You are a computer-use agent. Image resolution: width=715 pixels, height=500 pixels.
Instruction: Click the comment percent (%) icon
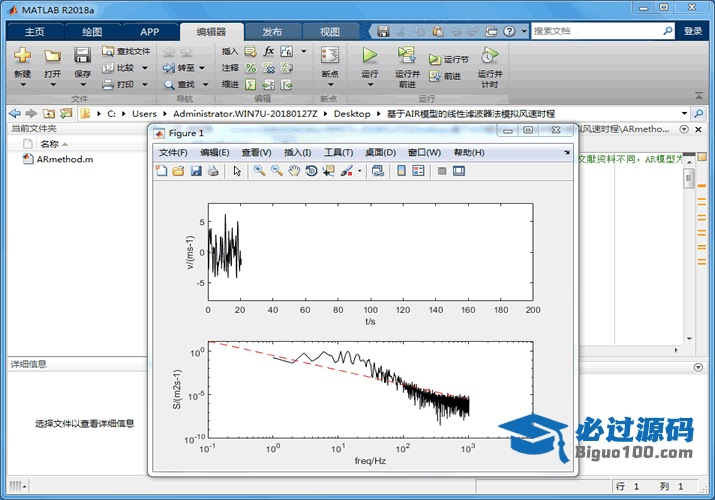coord(251,68)
